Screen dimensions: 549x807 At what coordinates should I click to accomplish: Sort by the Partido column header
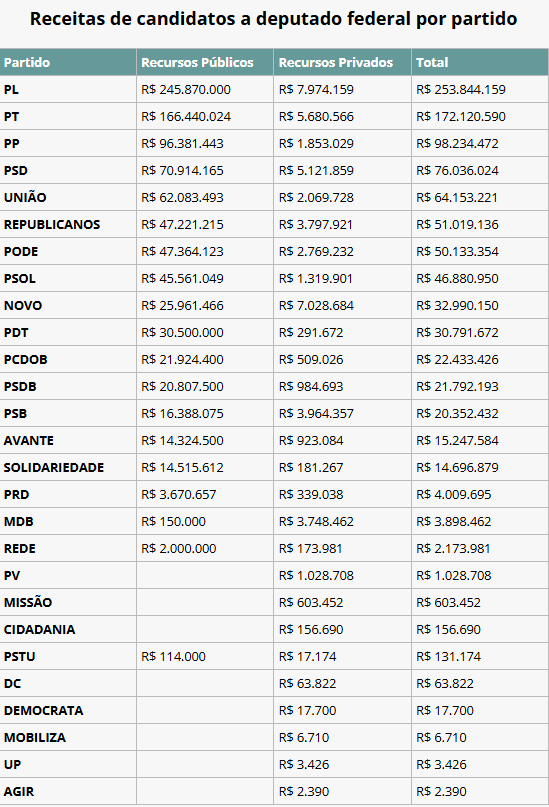(x=27, y=62)
